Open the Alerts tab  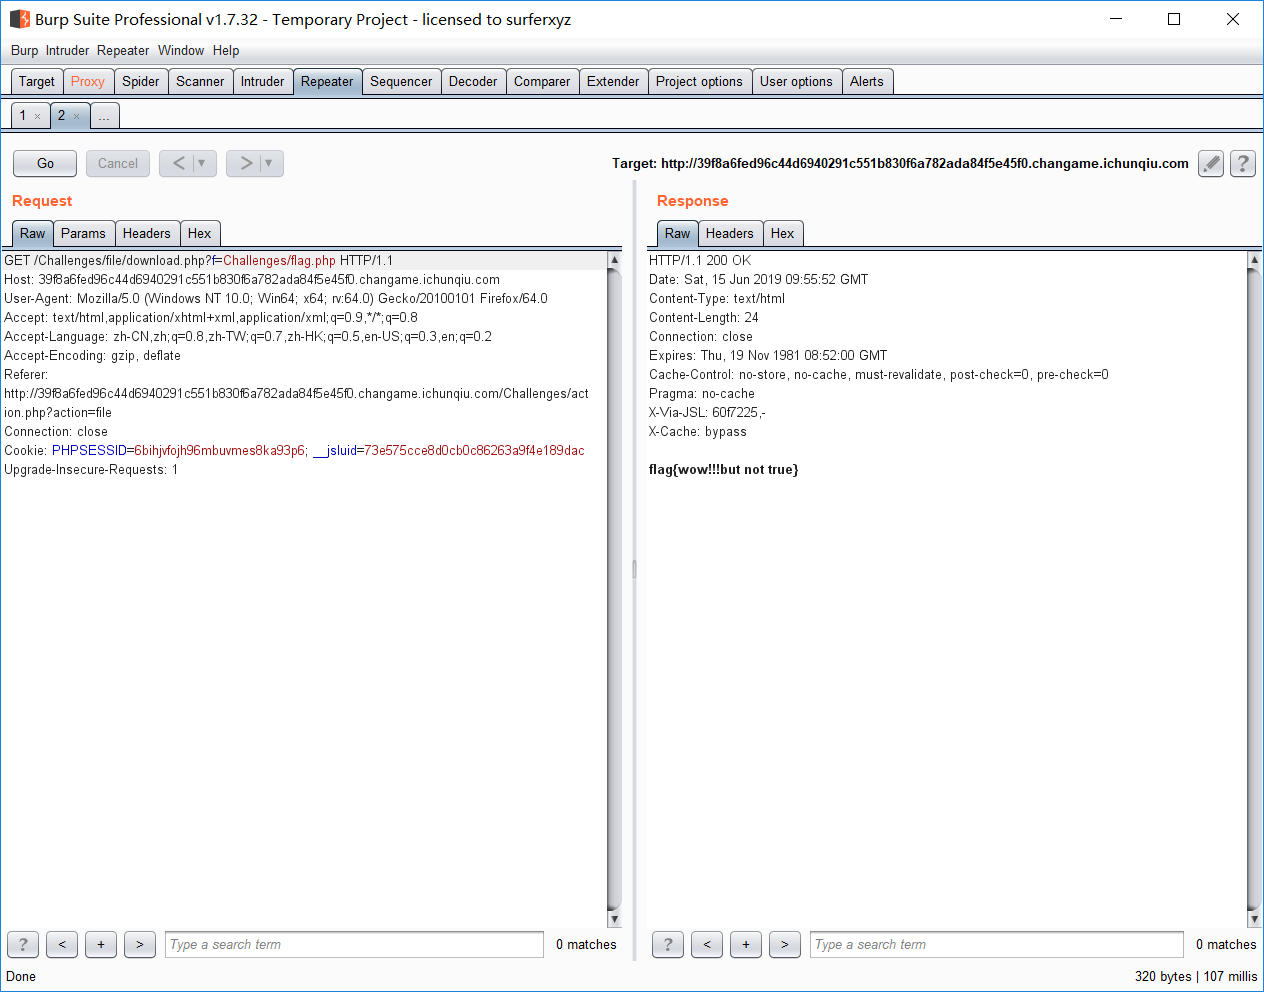click(867, 81)
